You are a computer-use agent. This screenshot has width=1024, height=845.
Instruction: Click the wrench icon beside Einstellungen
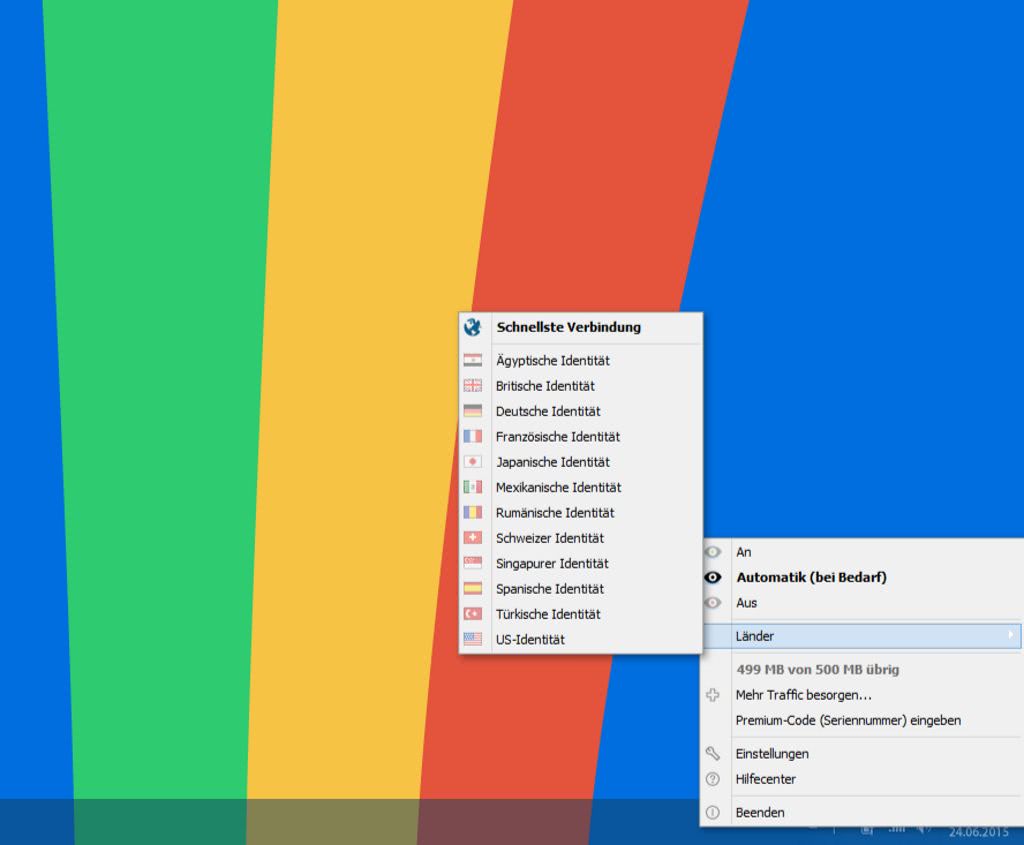(x=713, y=754)
